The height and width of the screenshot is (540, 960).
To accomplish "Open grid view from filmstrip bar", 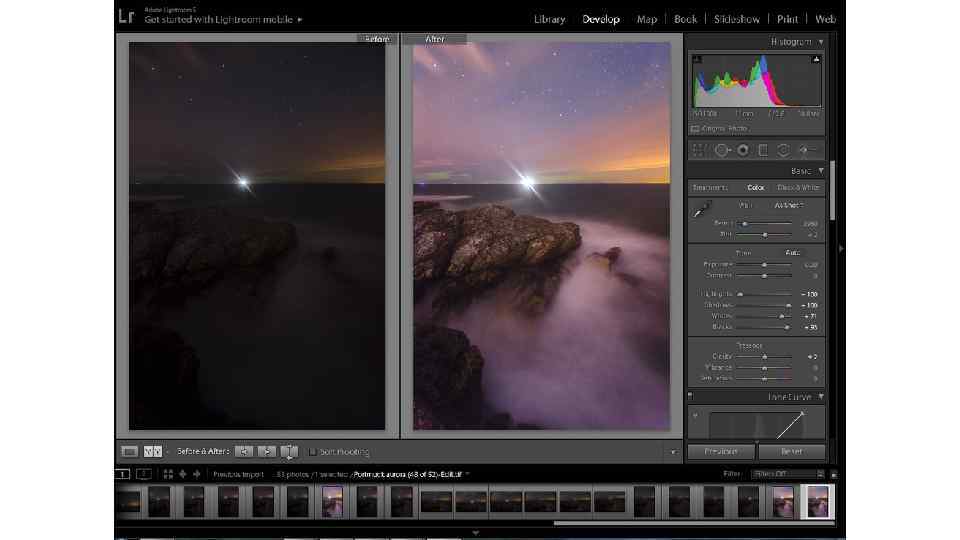I will tap(168, 474).
